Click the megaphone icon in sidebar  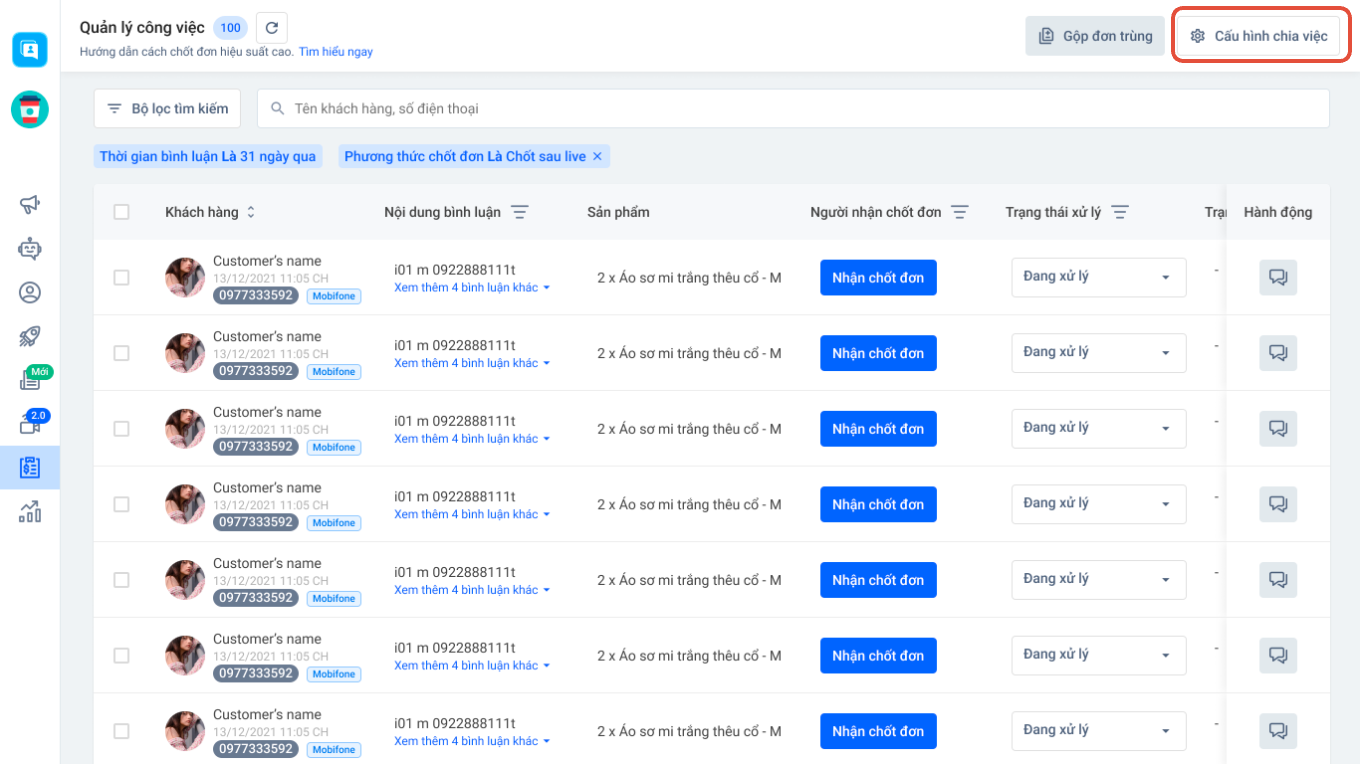coord(30,204)
